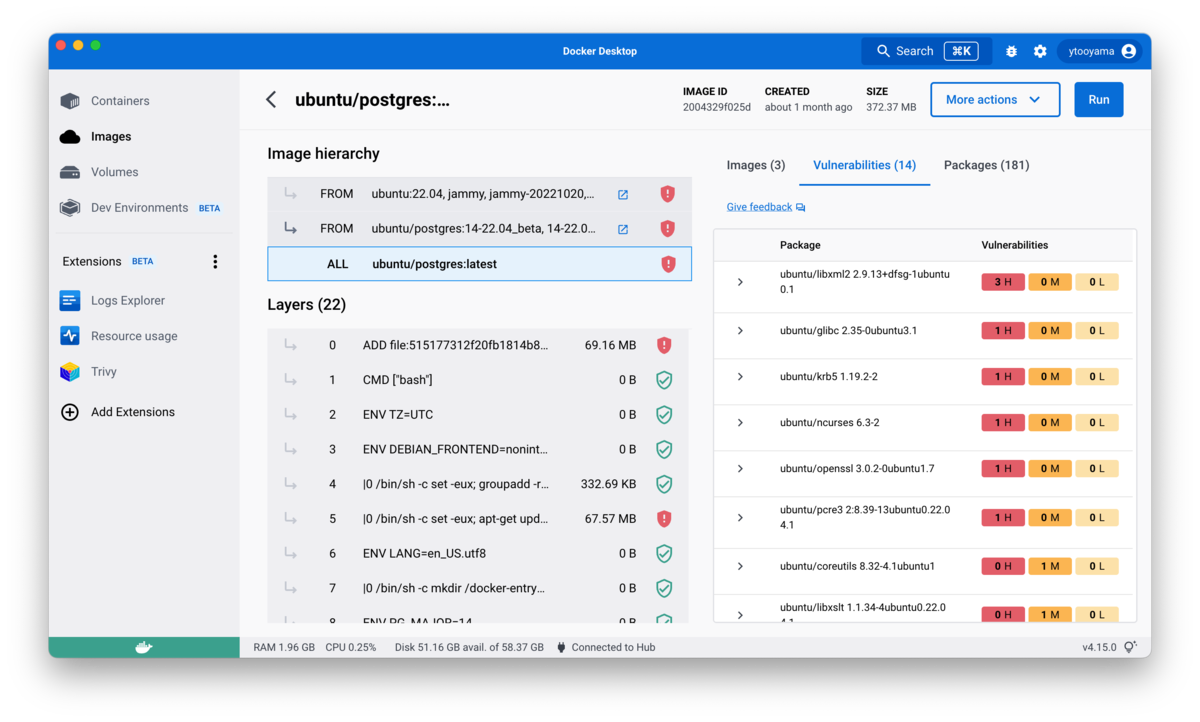Click the Give feedback link
Screen dimensions: 1200x722
pyautogui.click(x=759, y=207)
